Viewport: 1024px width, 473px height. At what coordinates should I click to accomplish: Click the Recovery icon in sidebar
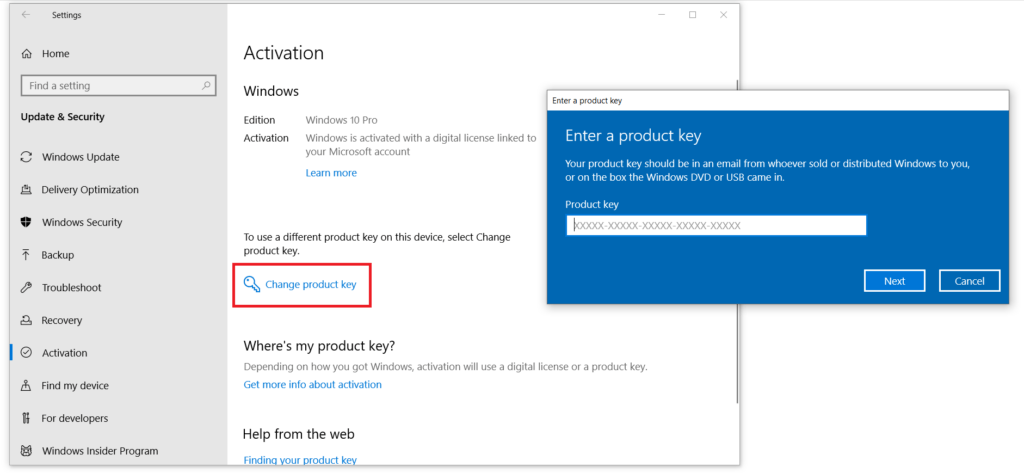[27, 320]
